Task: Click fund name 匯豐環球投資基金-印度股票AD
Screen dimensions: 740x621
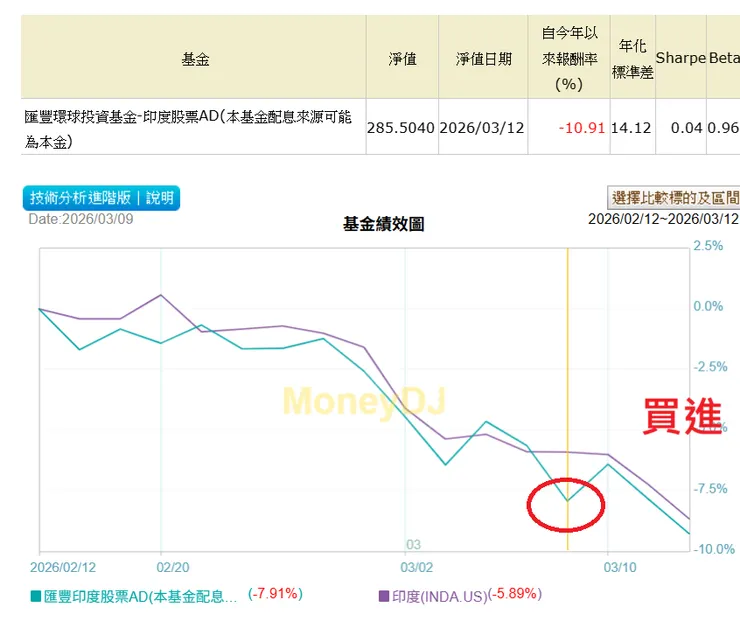Action: (x=188, y=128)
